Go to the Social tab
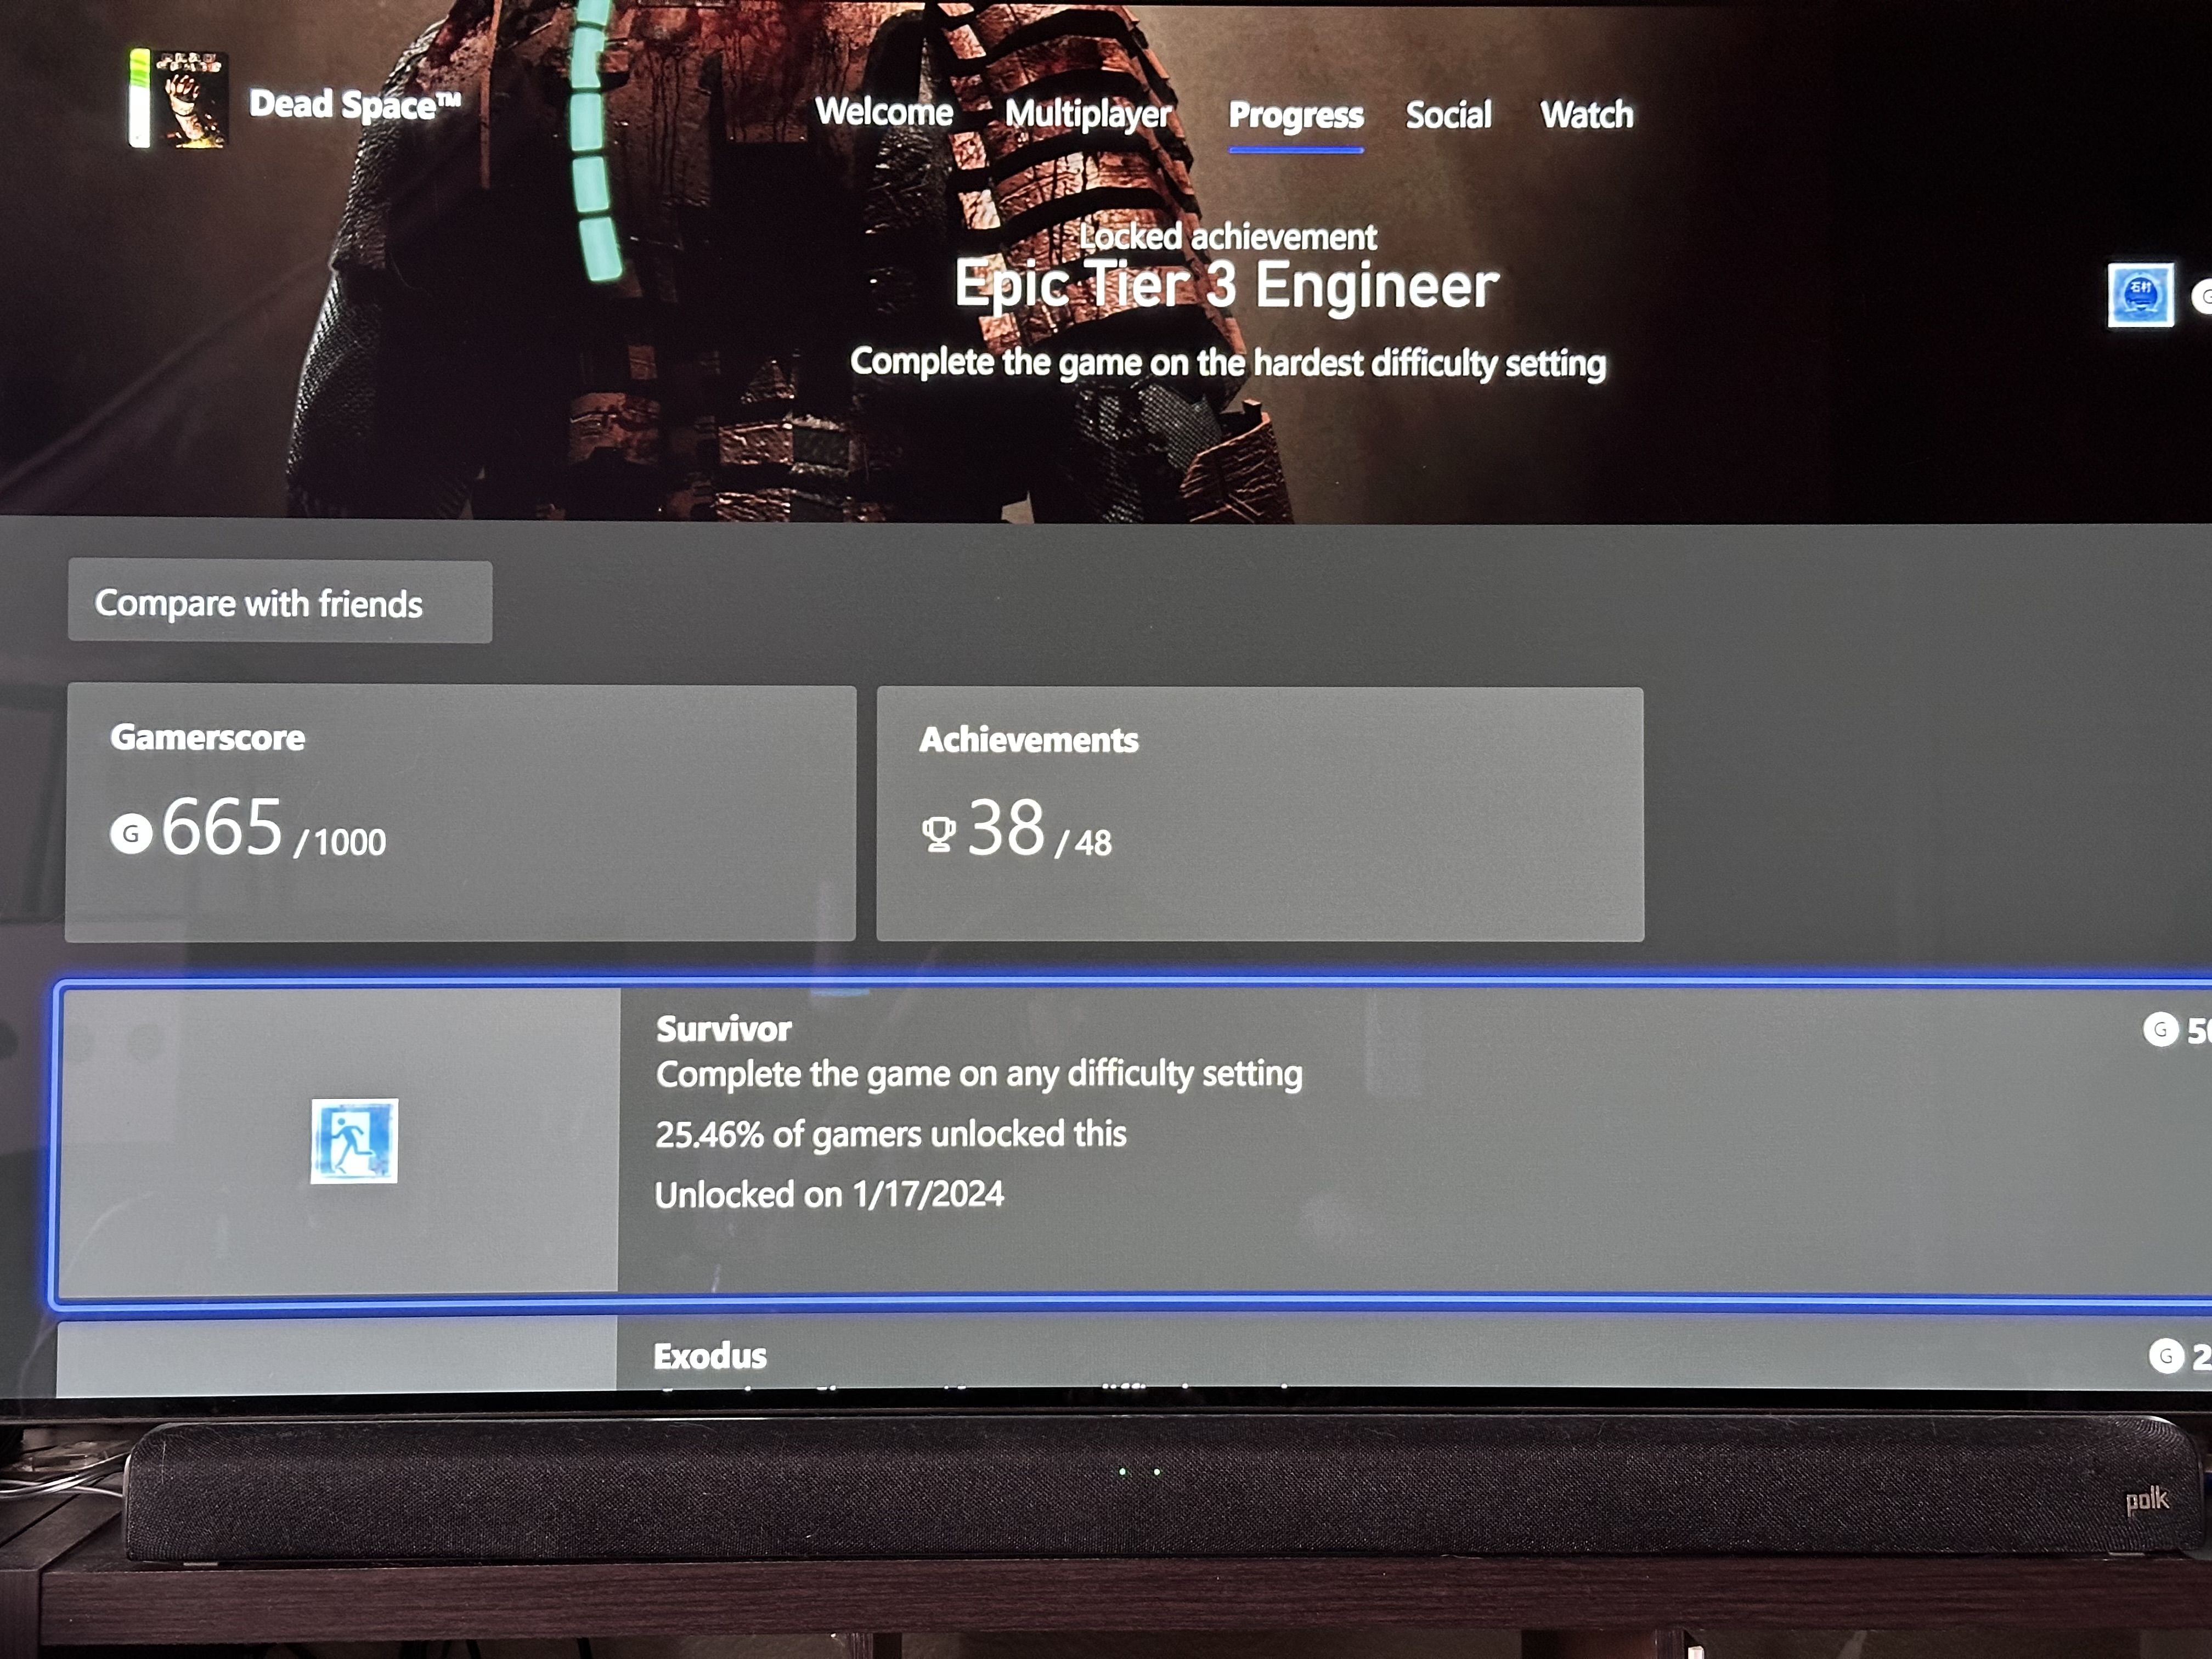 click(x=1448, y=115)
